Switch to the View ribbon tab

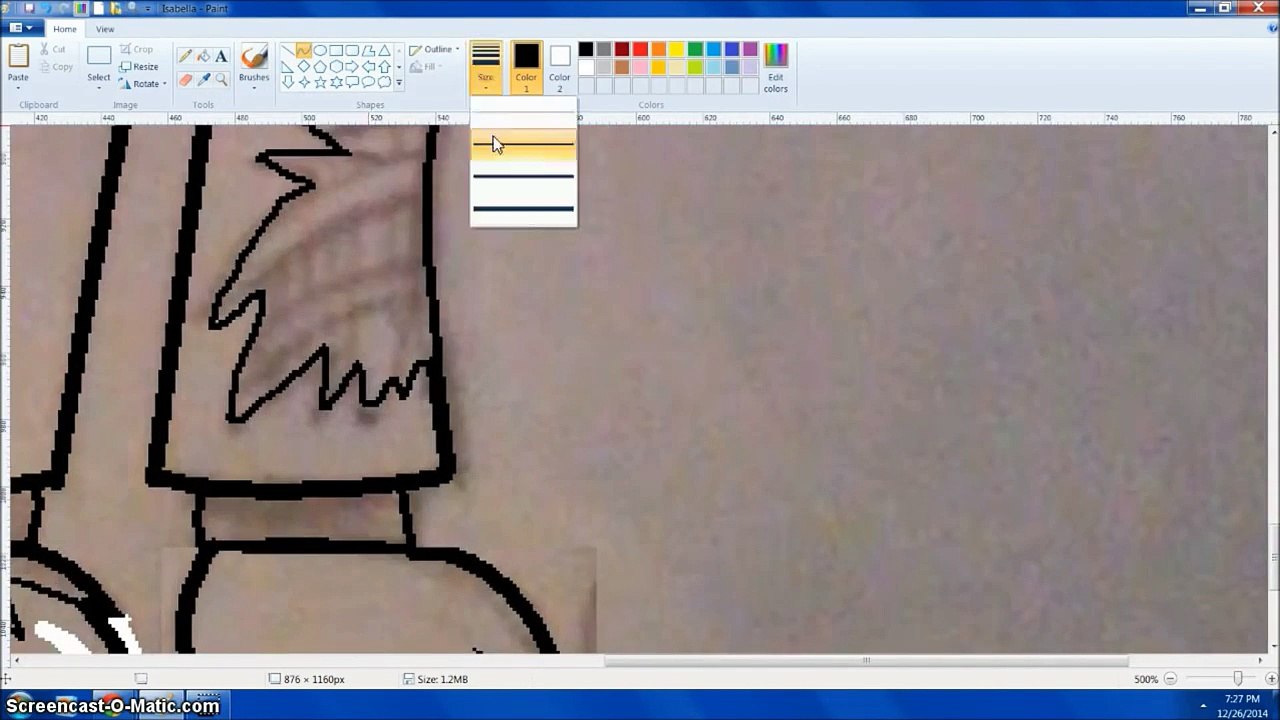(x=105, y=29)
